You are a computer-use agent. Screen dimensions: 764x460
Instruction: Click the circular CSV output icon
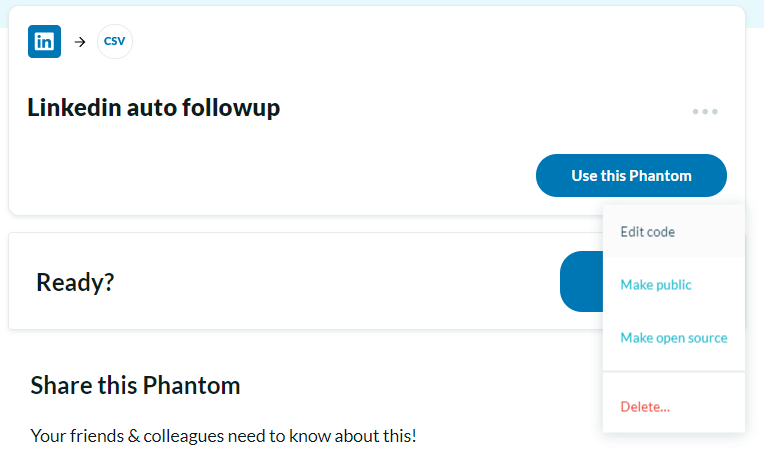[x=115, y=42]
